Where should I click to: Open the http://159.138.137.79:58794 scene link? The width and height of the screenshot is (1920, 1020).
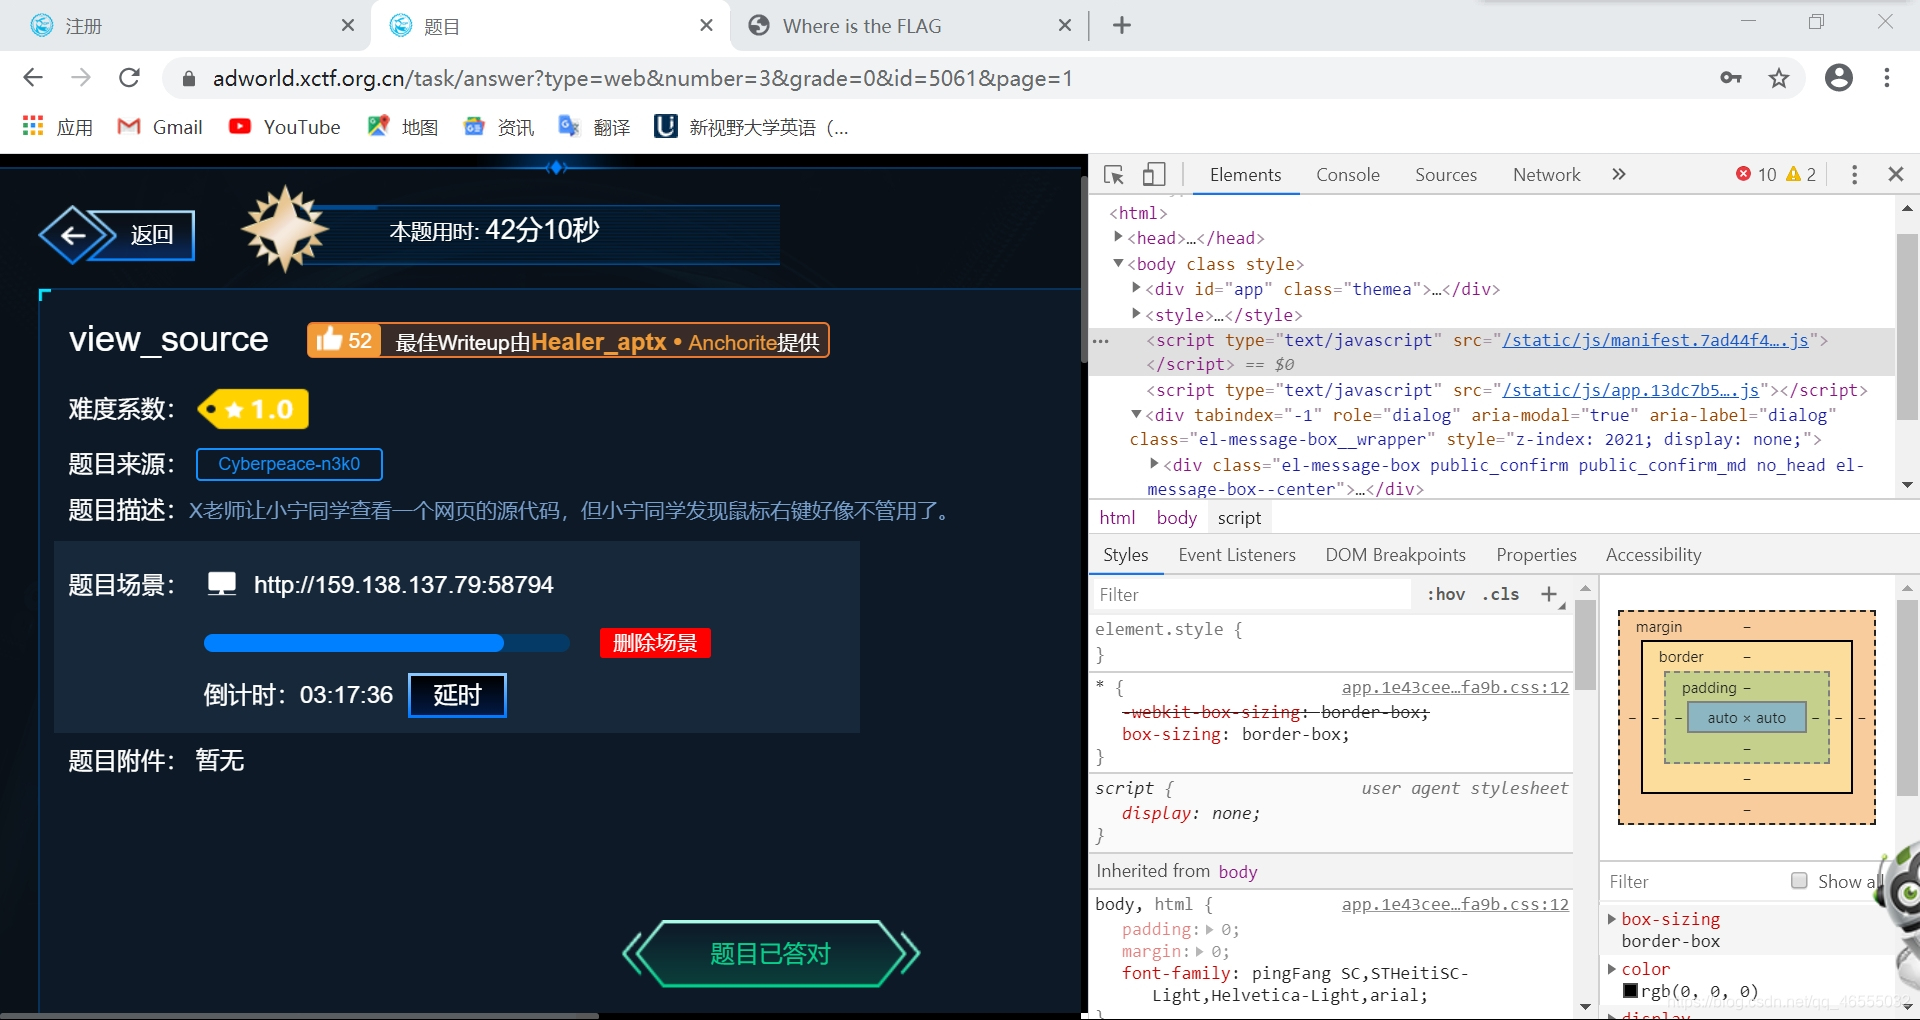(x=403, y=585)
